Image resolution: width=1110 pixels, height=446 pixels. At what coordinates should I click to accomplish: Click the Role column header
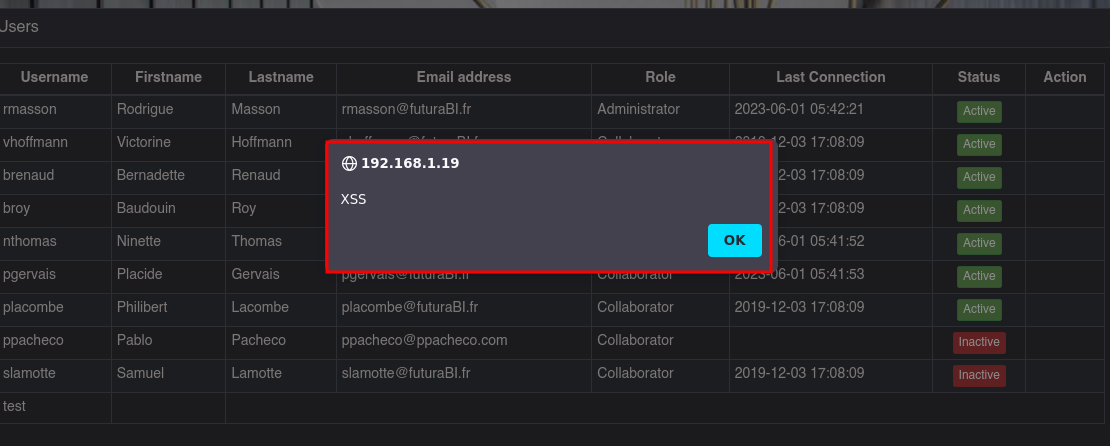pos(660,77)
